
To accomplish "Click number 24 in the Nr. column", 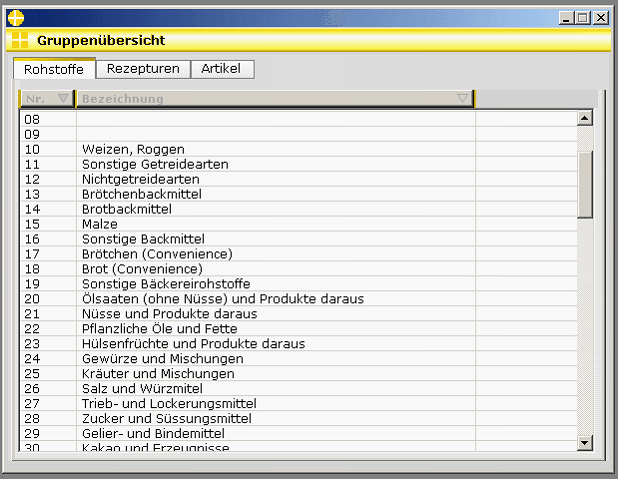I will tap(32, 359).
